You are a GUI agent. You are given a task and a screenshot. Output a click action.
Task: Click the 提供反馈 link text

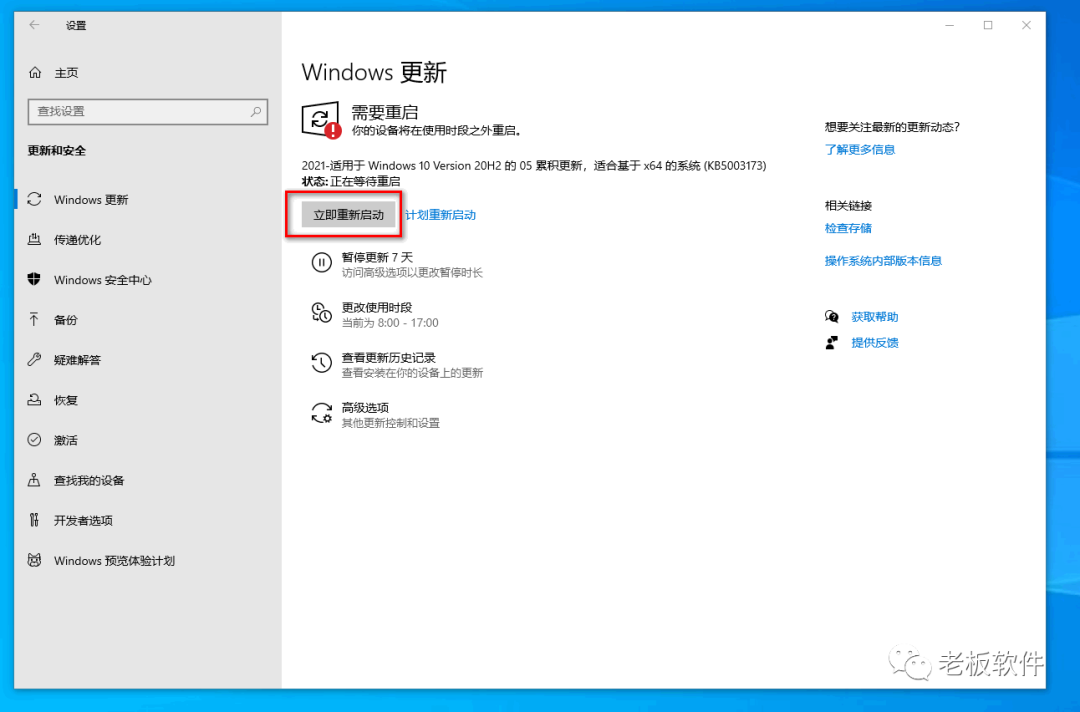(x=875, y=342)
